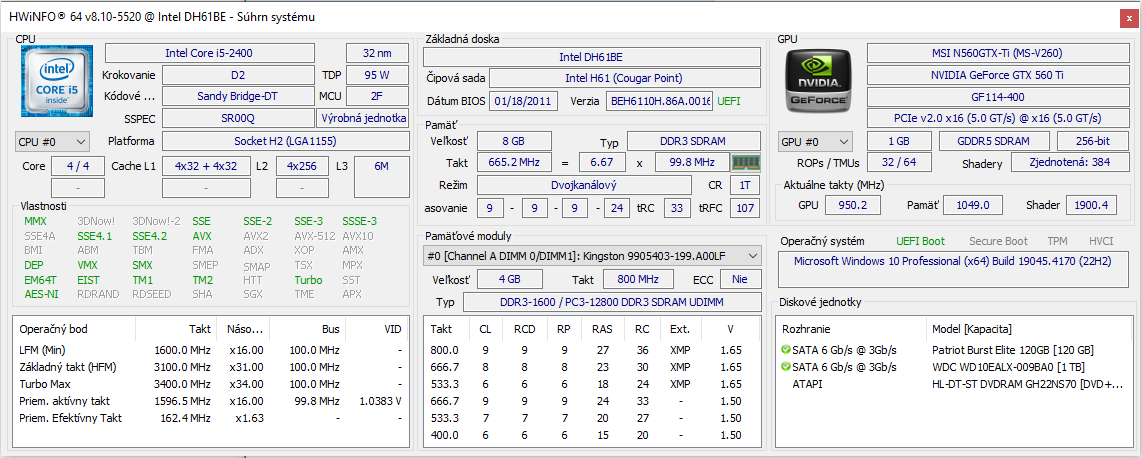Click the green UEFI label beside BIOS version
The image size is (1142, 458).
pos(728,101)
